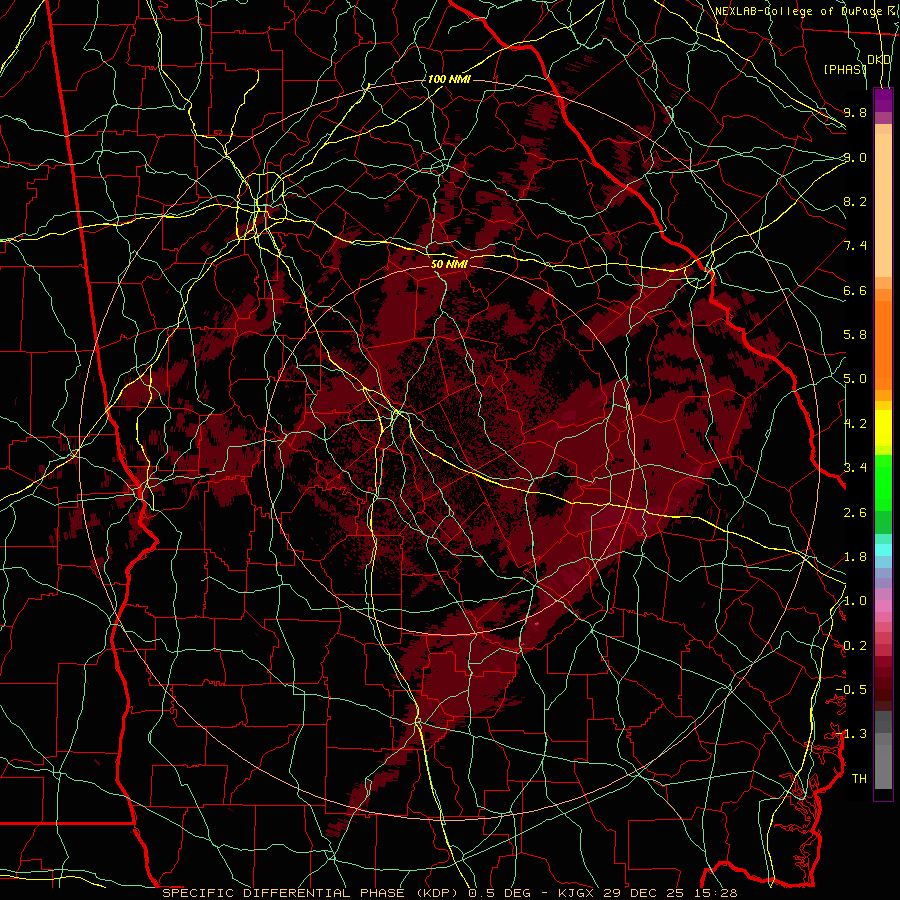The height and width of the screenshot is (900, 900).
Task: Click the -0.5 value on the color scale
Action: (x=851, y=690)
